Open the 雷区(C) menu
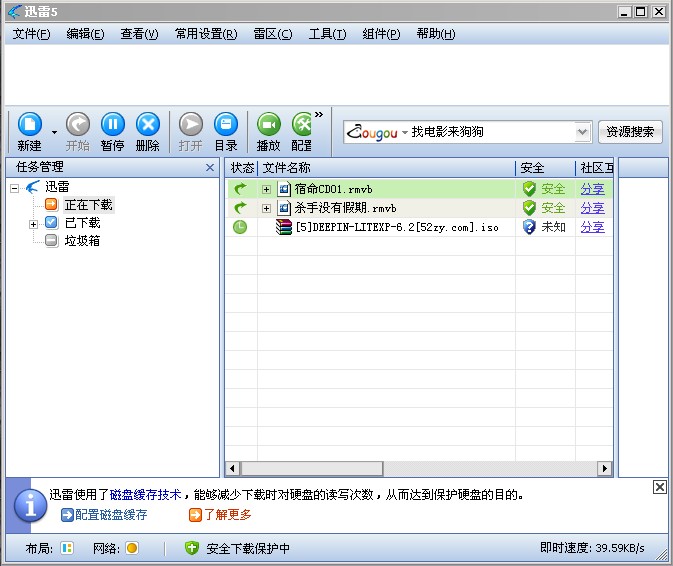Screen dimensions: 673x566 [x=273, y=33]
